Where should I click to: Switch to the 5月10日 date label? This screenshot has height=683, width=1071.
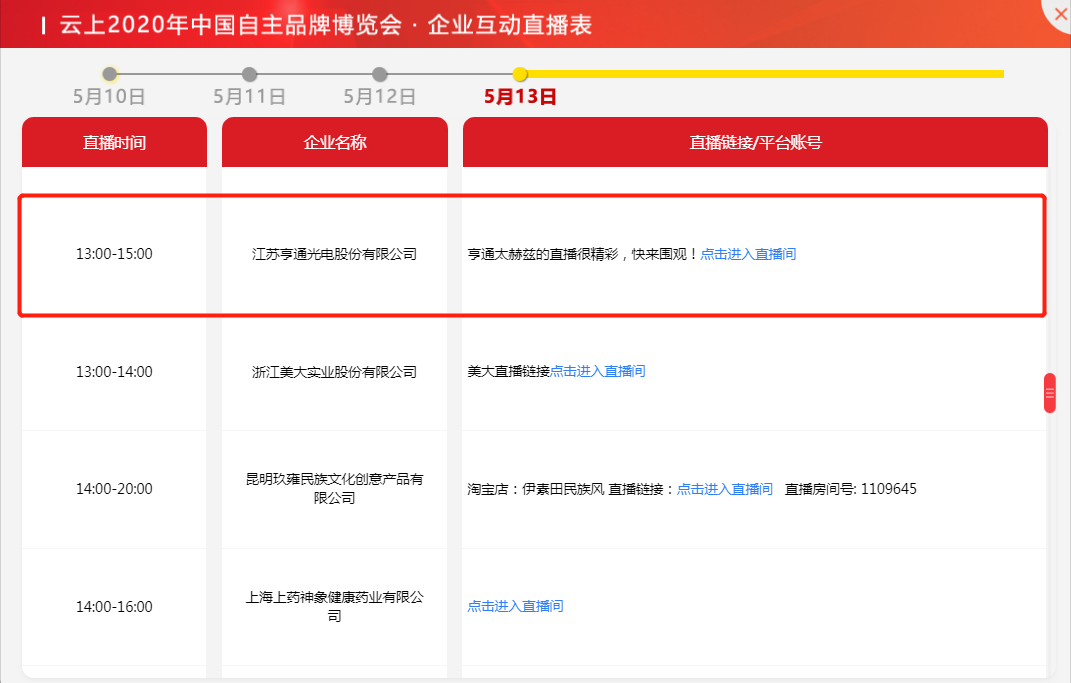click(x=109, y=96)
